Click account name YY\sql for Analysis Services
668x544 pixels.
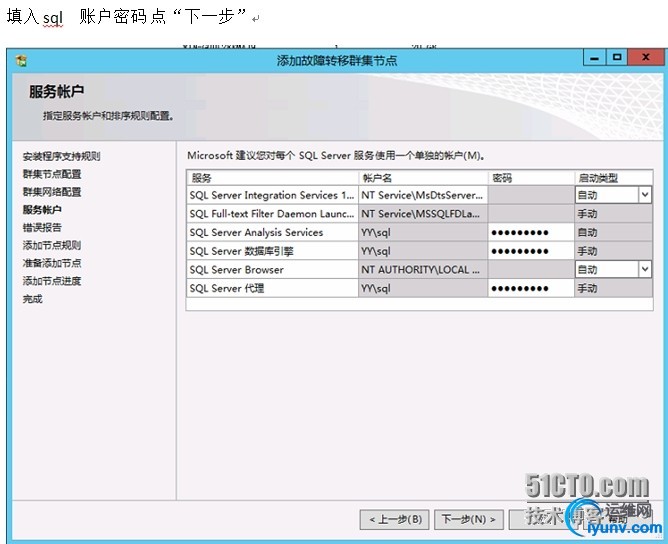pyautogui.click(x=423, y=233)
